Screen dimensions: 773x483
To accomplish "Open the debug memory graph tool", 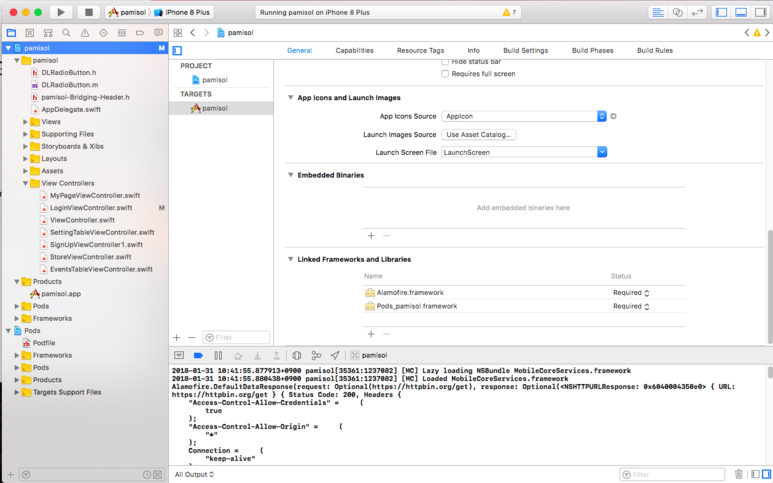I will click(x=316, y=355).
